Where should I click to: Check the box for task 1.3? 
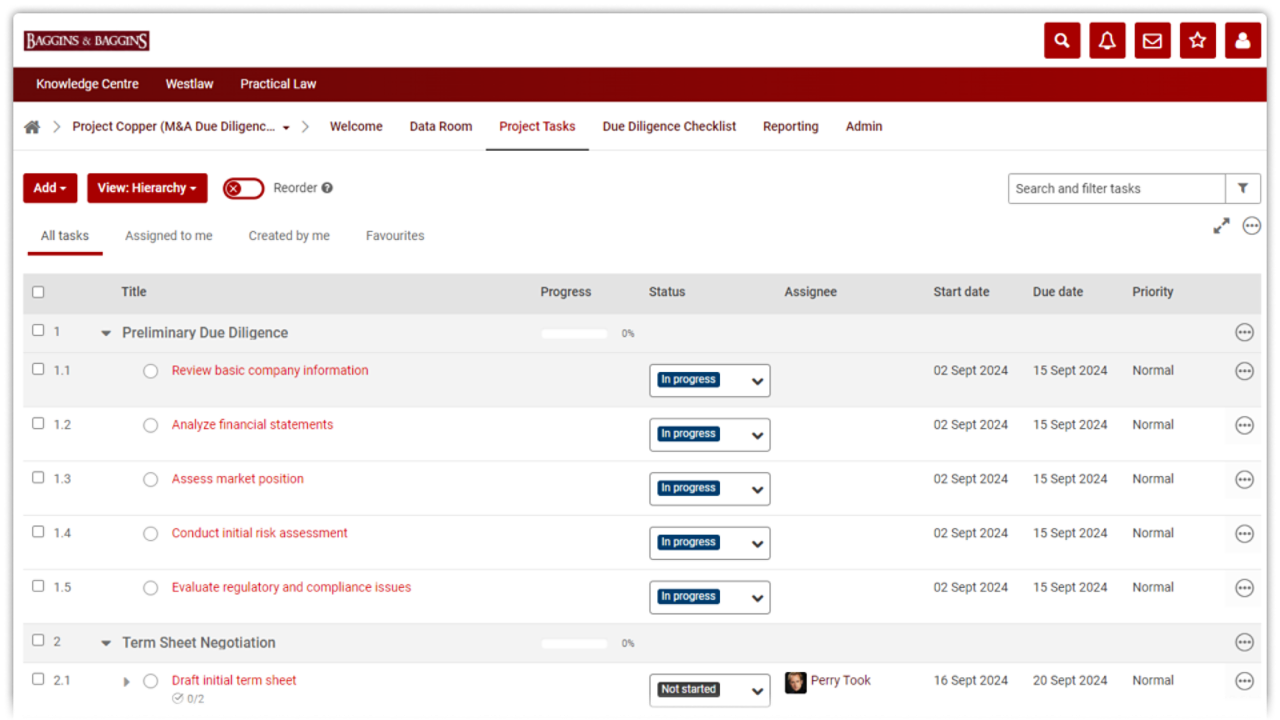click(38, 478)
